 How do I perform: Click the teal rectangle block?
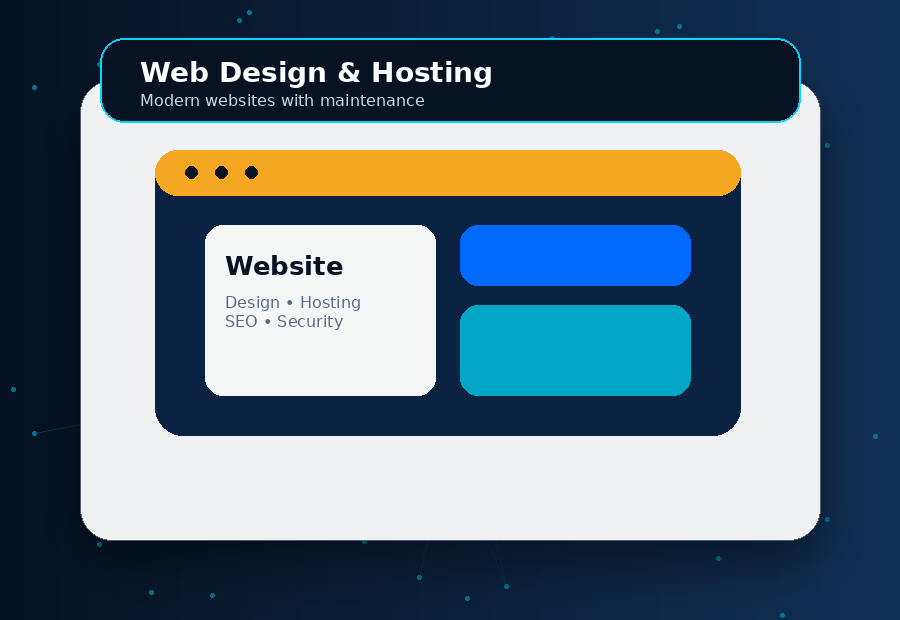coord(575,350)
